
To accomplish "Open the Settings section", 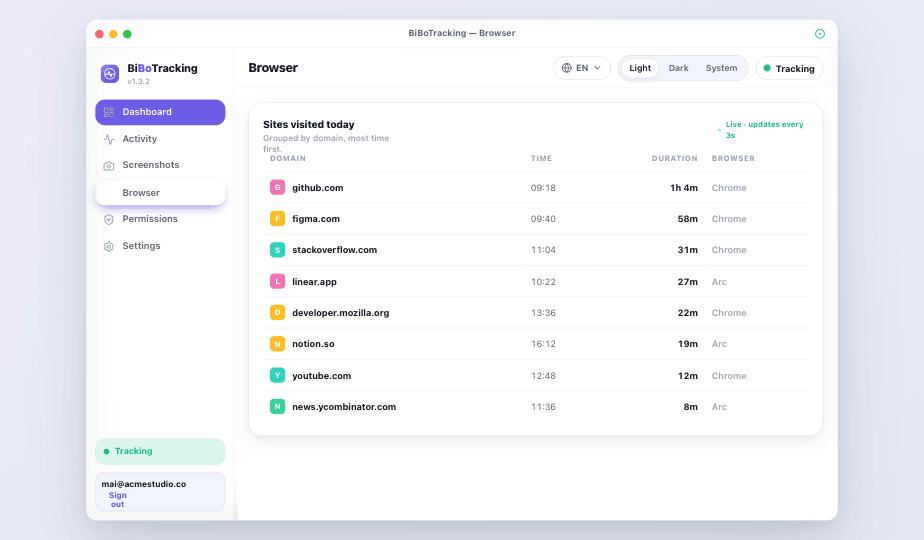I will click(x=160, y=246).
